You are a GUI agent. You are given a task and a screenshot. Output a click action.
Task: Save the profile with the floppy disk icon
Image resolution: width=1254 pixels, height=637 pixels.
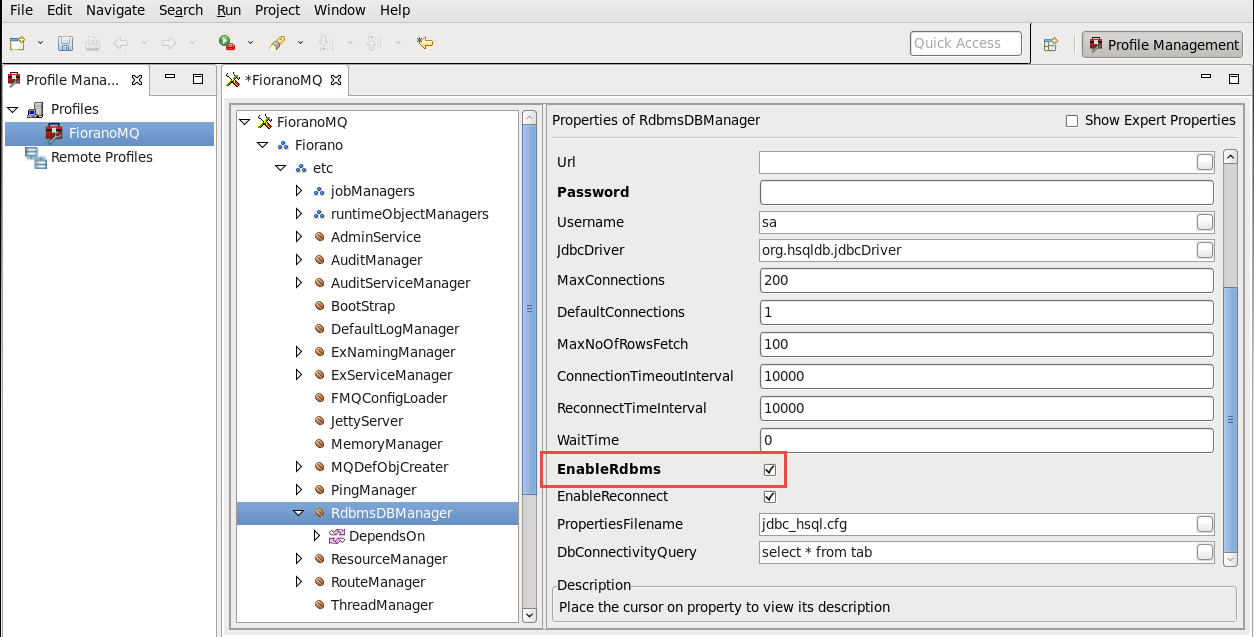[x=65, y=43]
